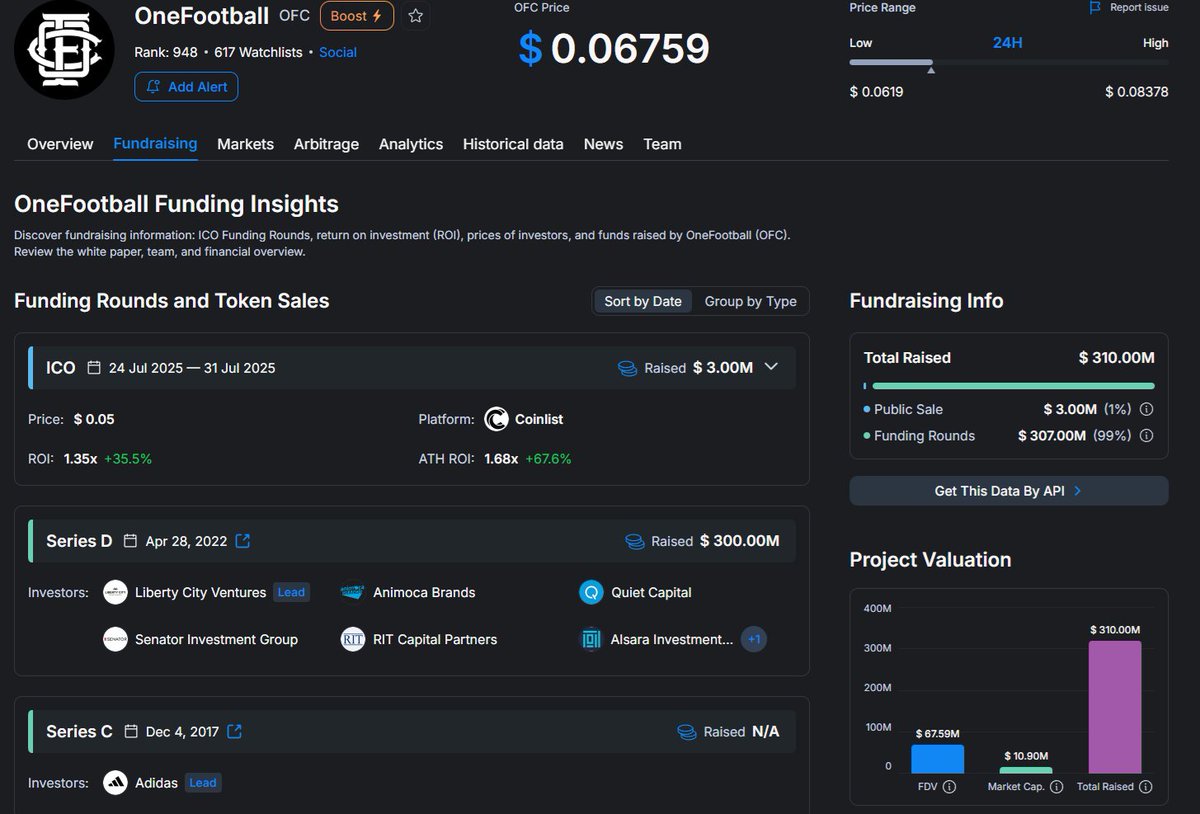Click the 617 Watchlists text
This screenshot has height=814, width=1200.
258,52
